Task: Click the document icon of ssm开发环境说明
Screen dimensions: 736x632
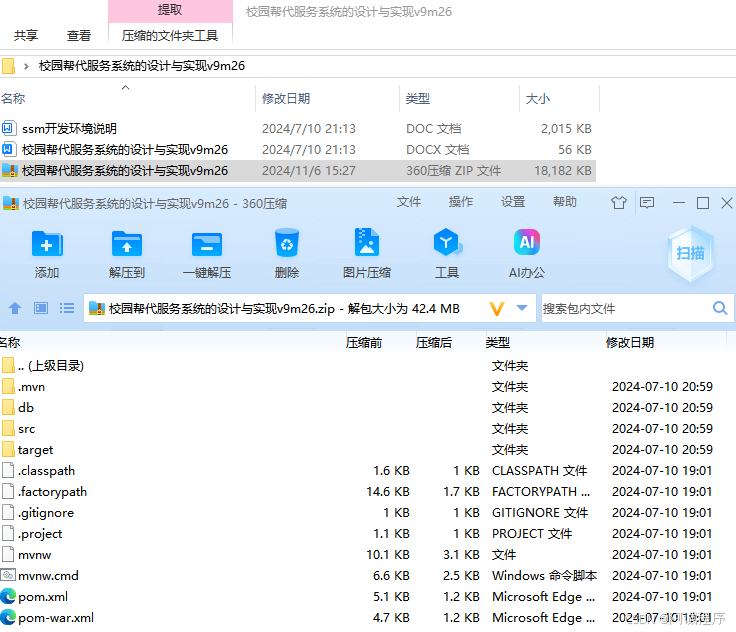Action: (8, 128)
